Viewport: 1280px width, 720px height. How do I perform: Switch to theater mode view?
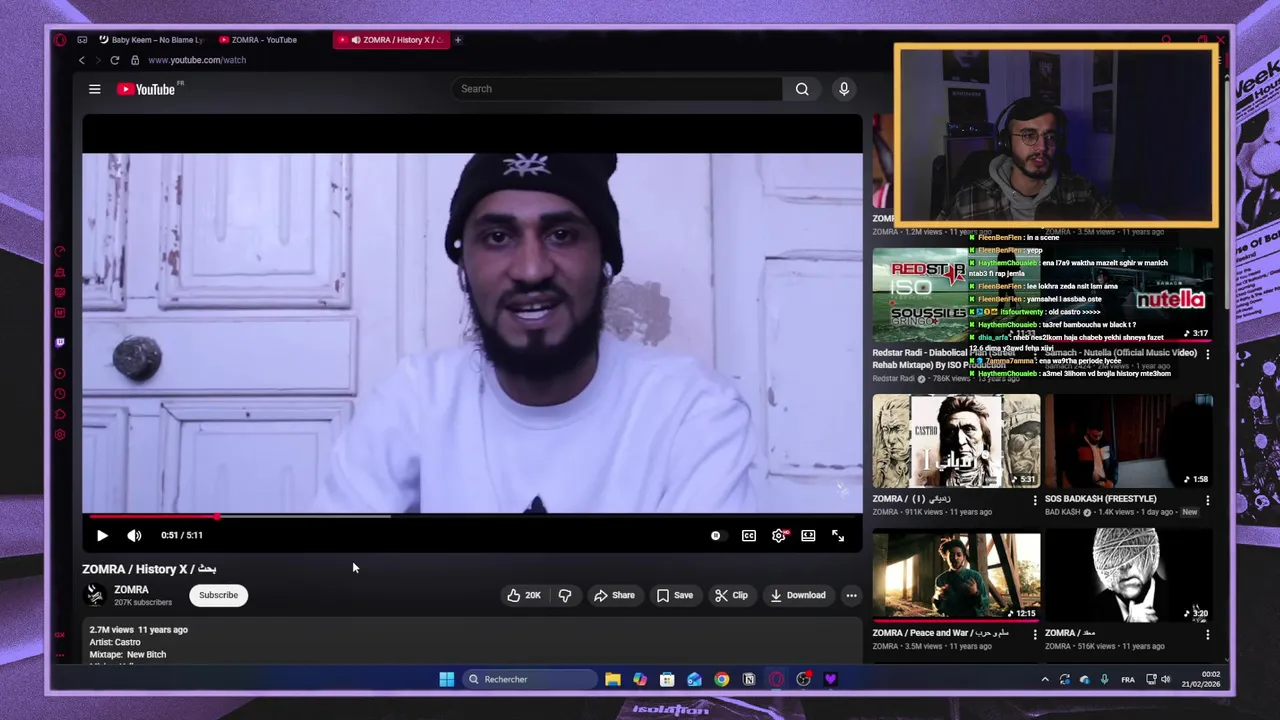tap(808, 536)
